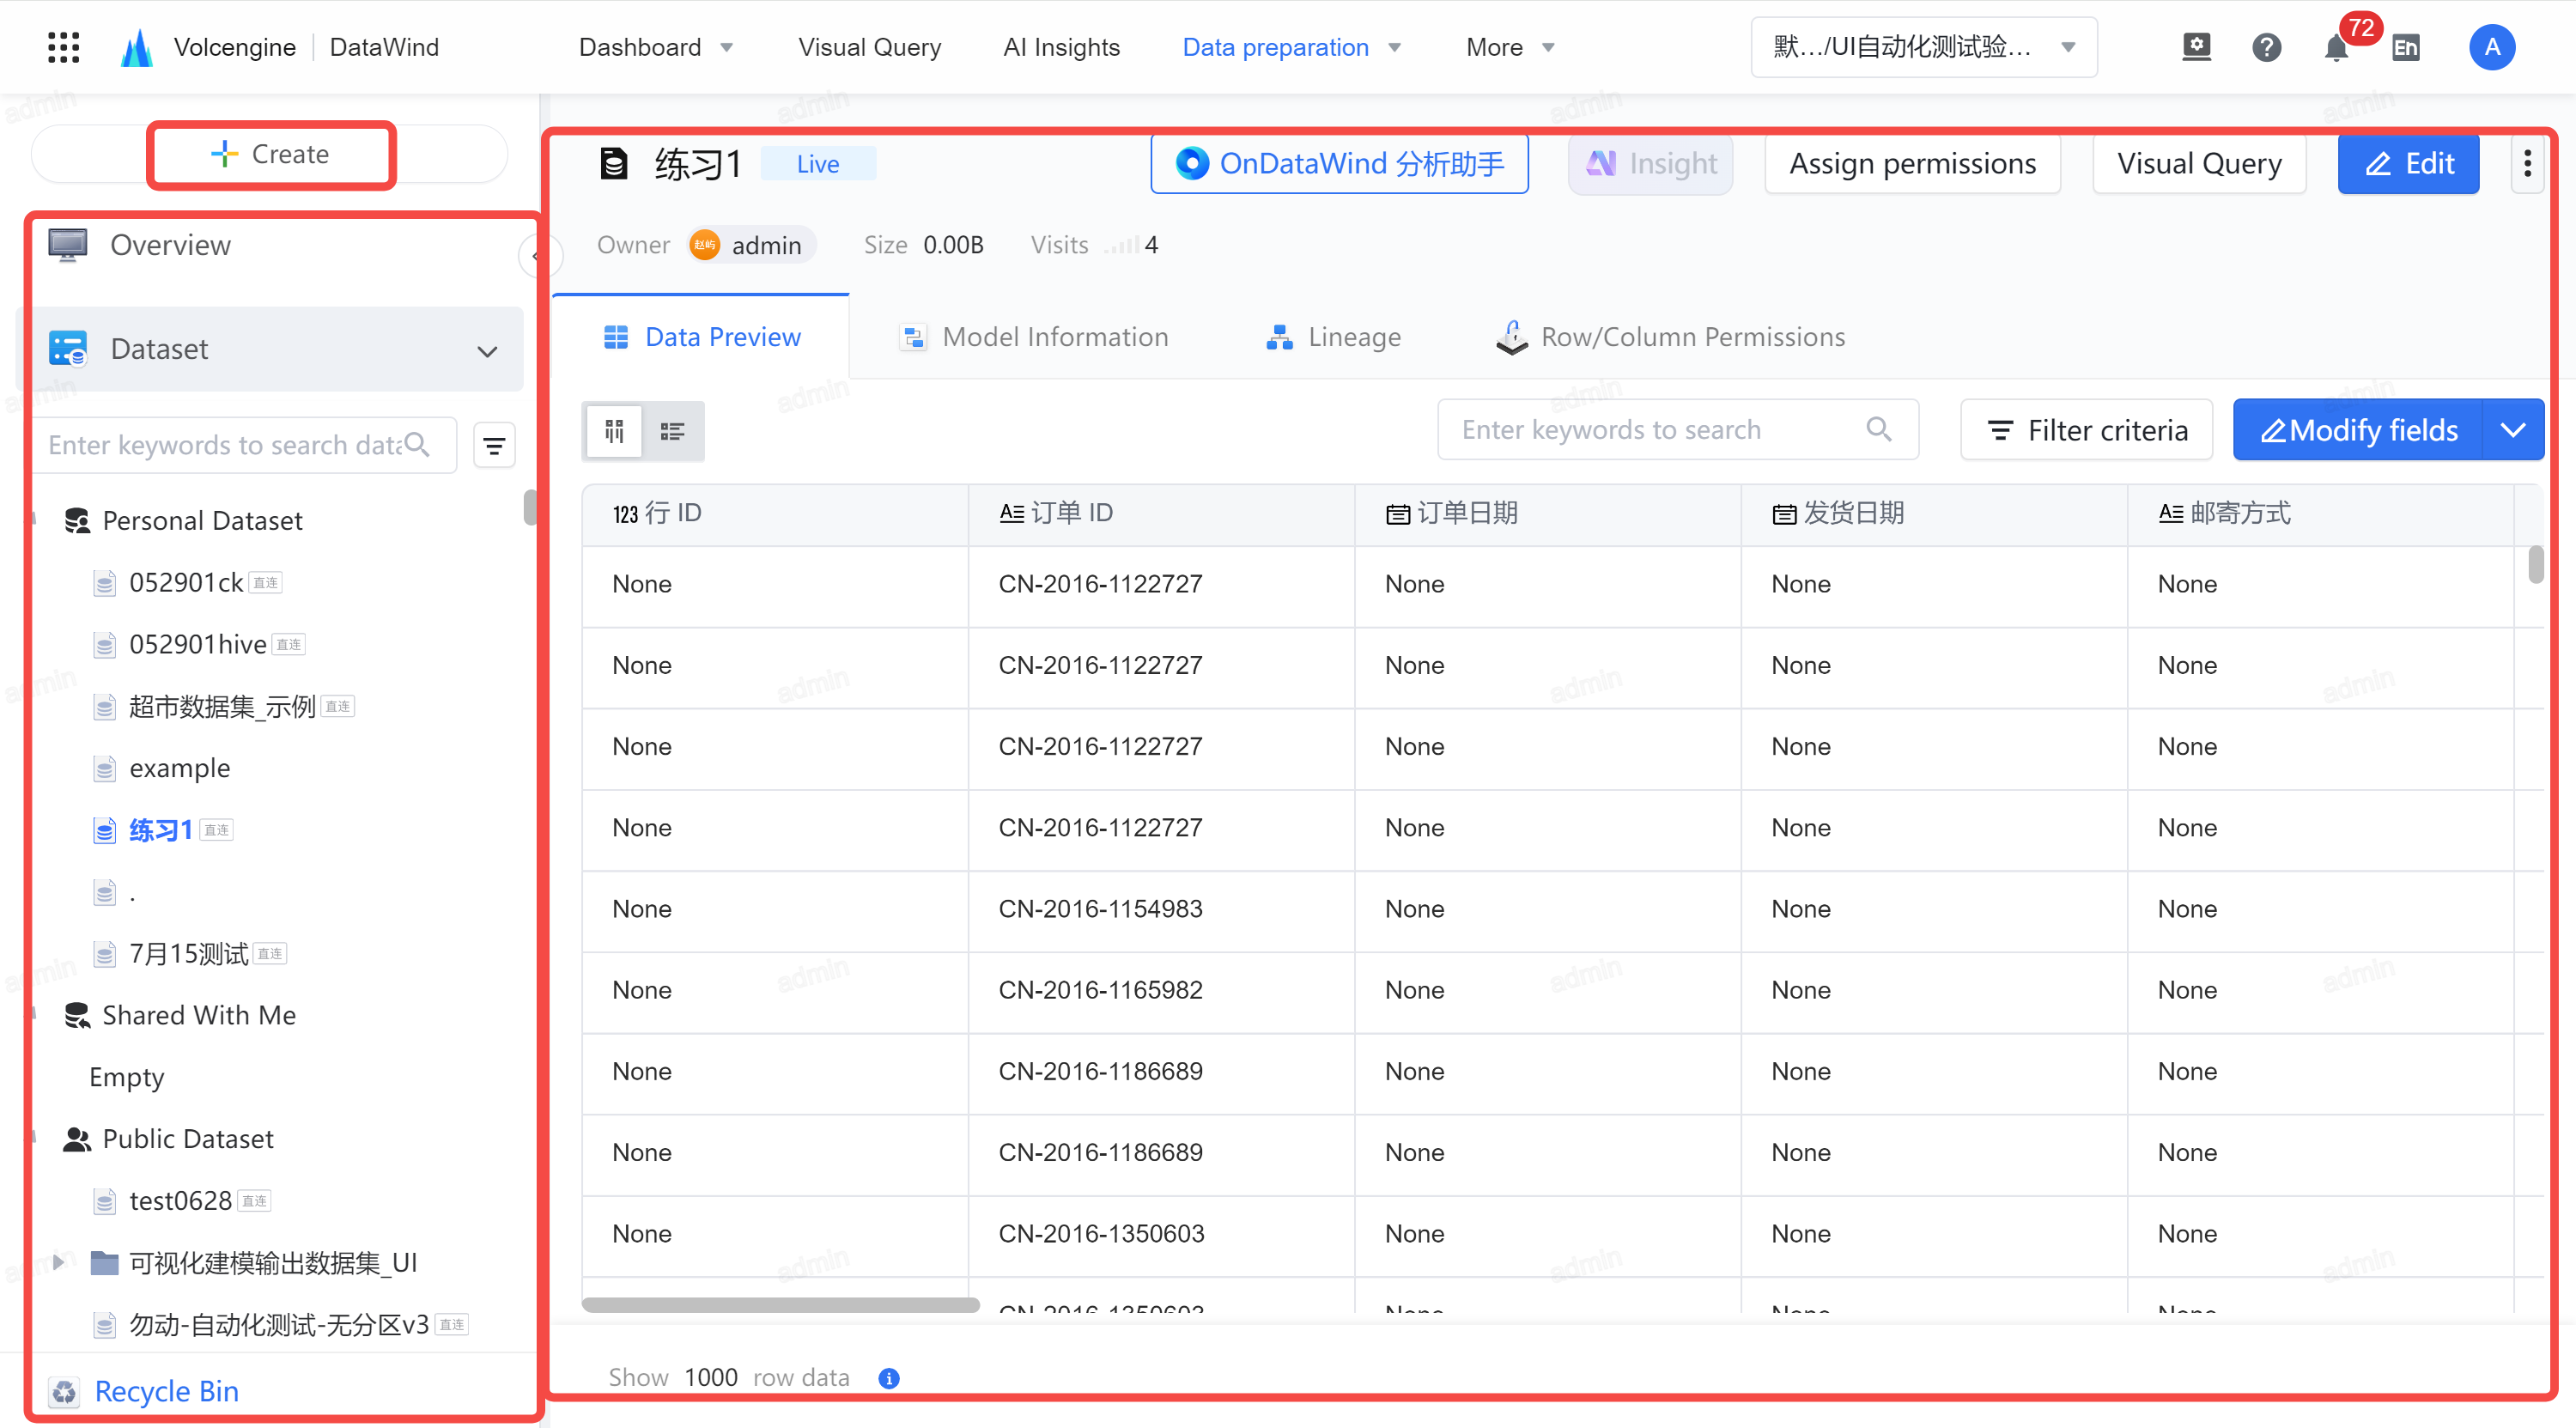The image size is (2576, 1428).
Task: Open the More dropdown menu
Action: pyautogui.click(x=1510, y=47)
